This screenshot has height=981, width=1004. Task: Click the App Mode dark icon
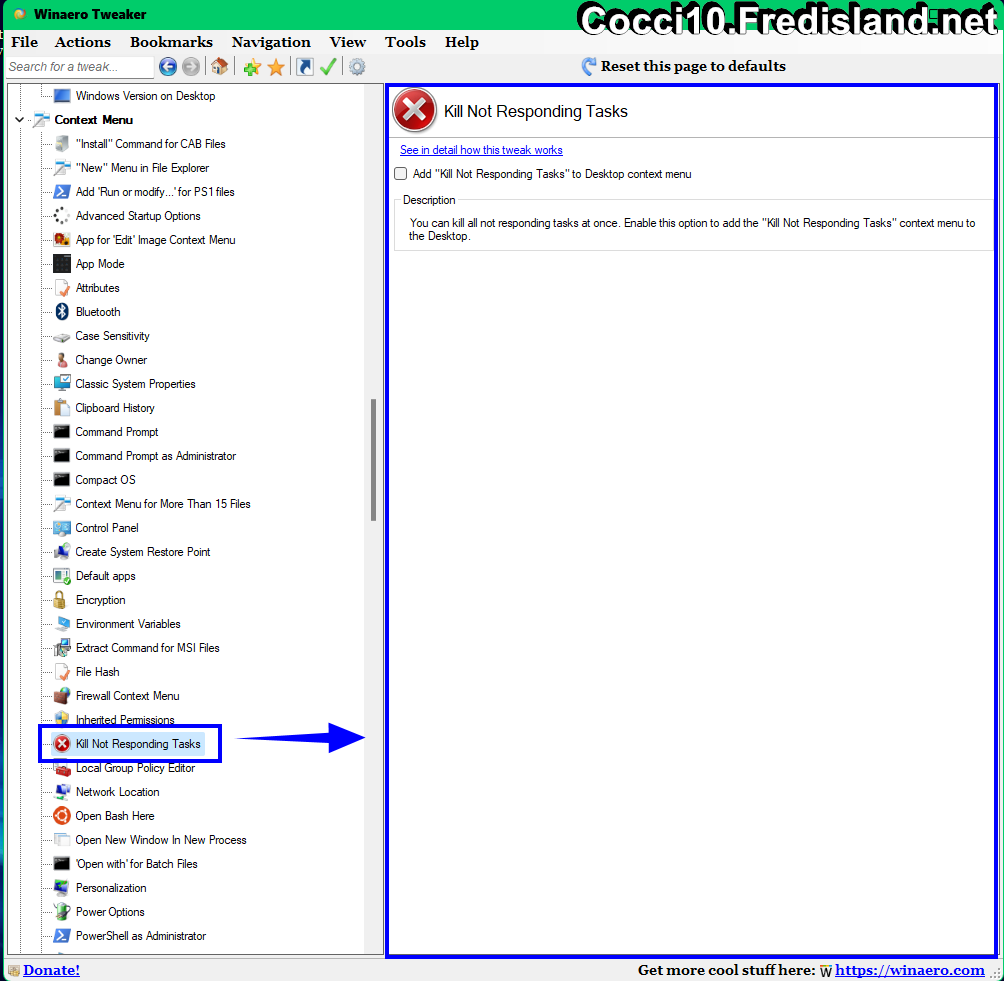61,264
